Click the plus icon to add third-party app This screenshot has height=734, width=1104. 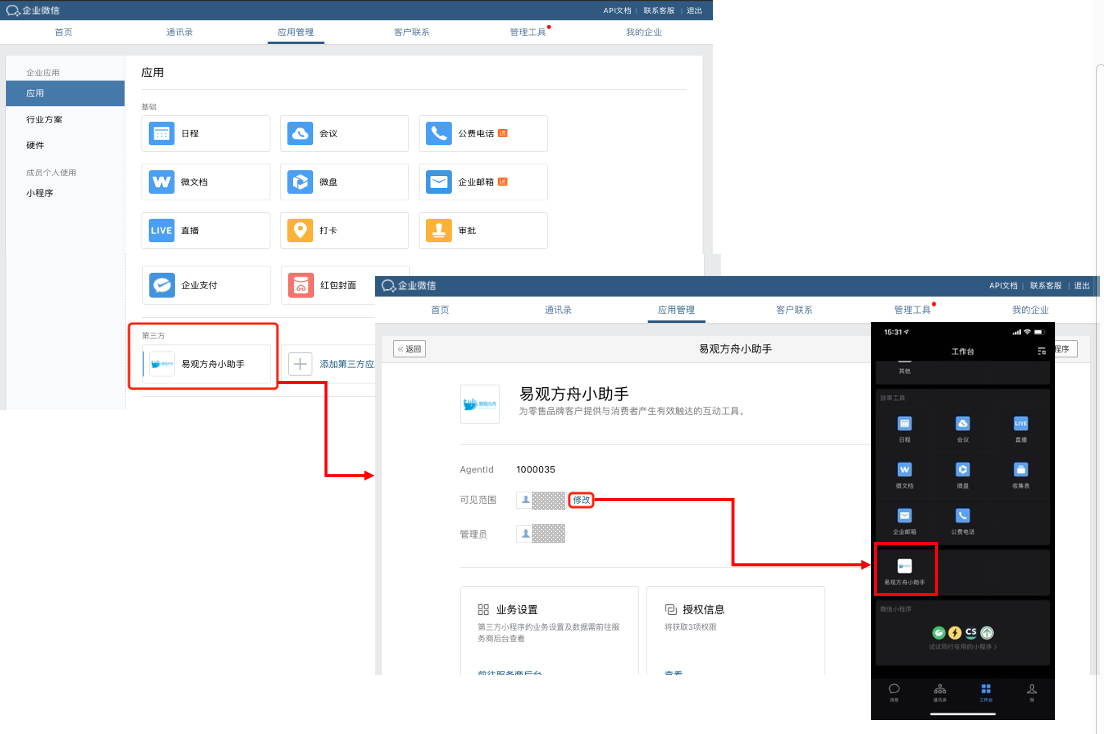tap(300, 364)
